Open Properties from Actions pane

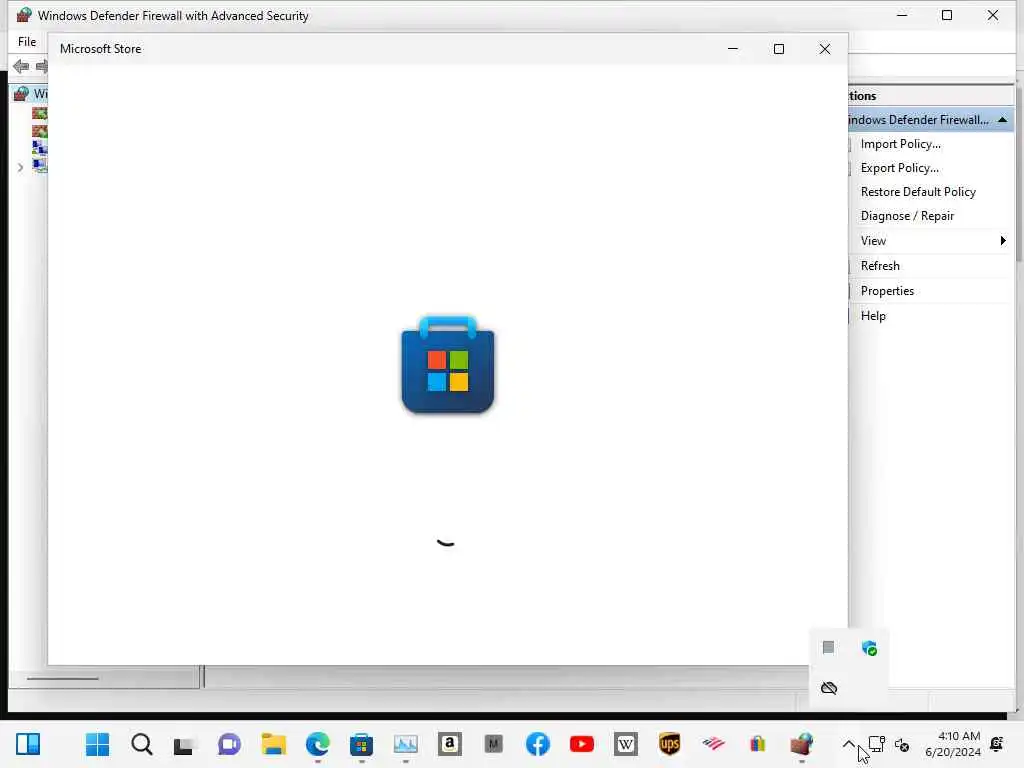pyautogui.click(x=887, y=291)
